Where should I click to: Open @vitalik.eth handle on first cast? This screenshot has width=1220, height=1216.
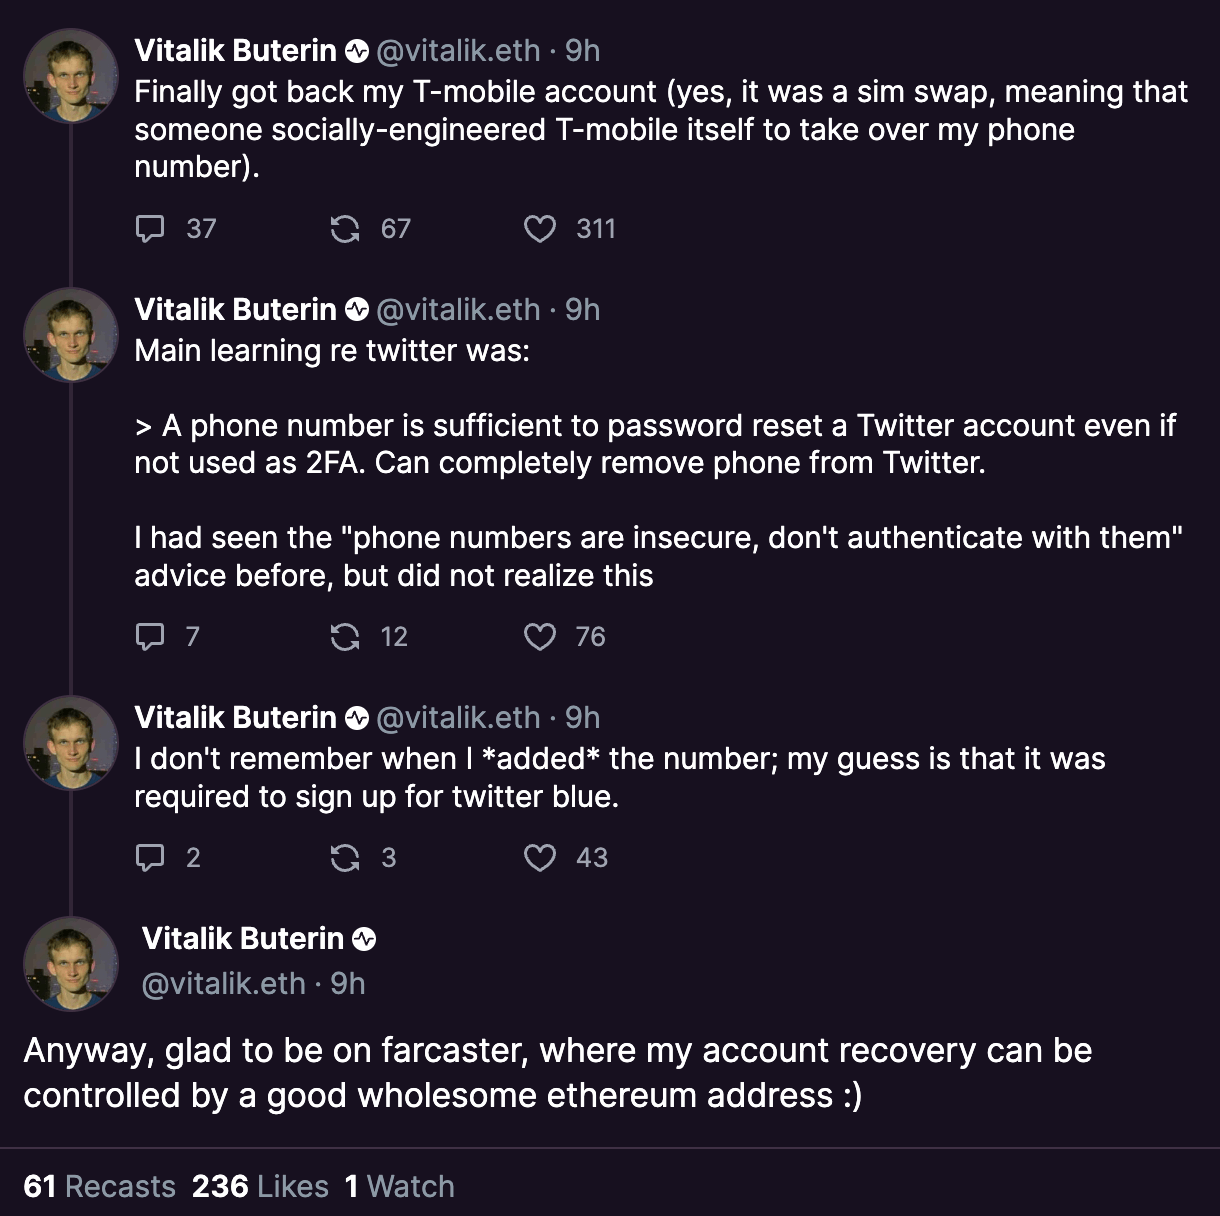[x=457, y=51]
